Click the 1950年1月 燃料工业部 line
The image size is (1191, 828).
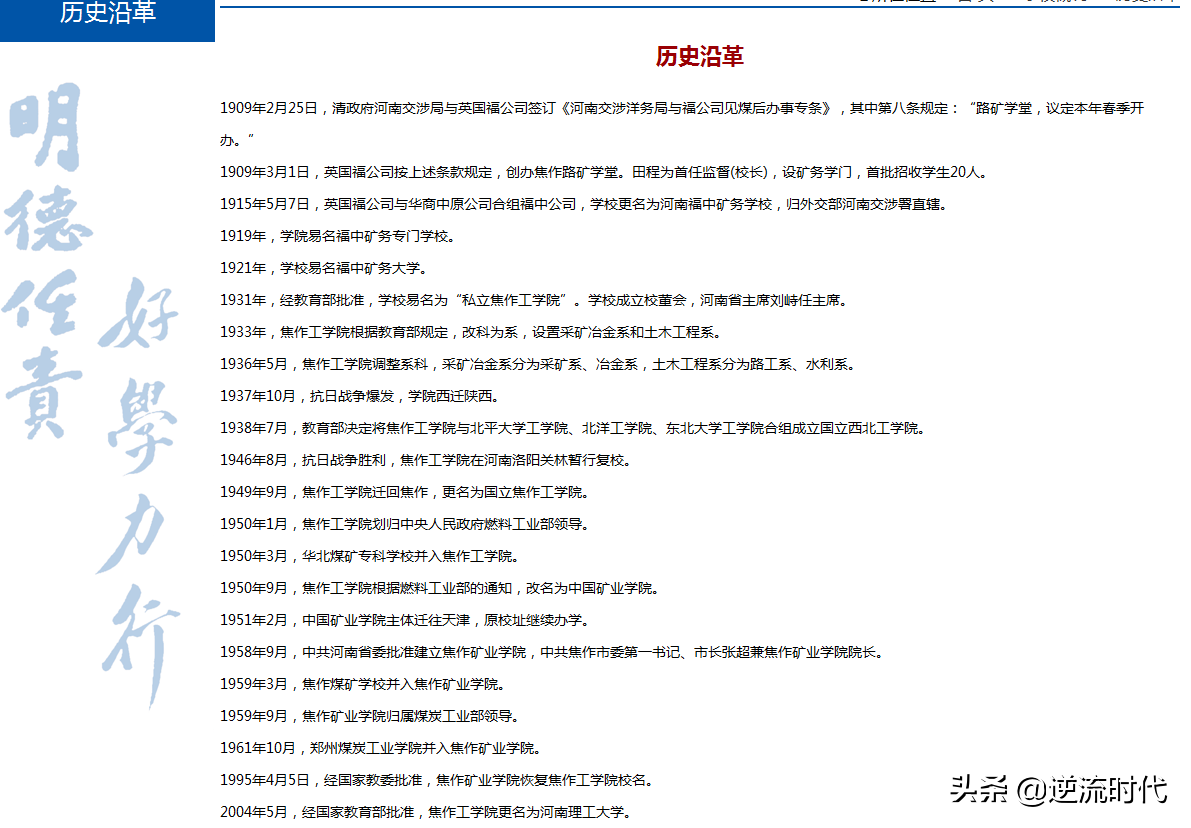(x=406, y=524)
